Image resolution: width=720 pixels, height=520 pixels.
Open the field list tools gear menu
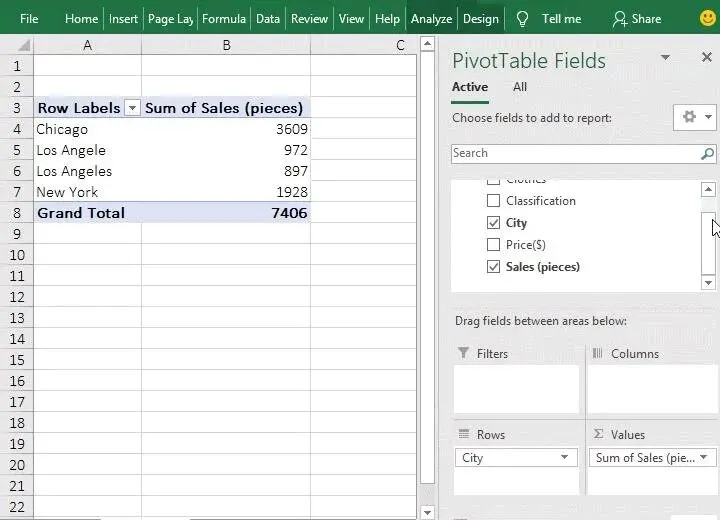[694, 117]
